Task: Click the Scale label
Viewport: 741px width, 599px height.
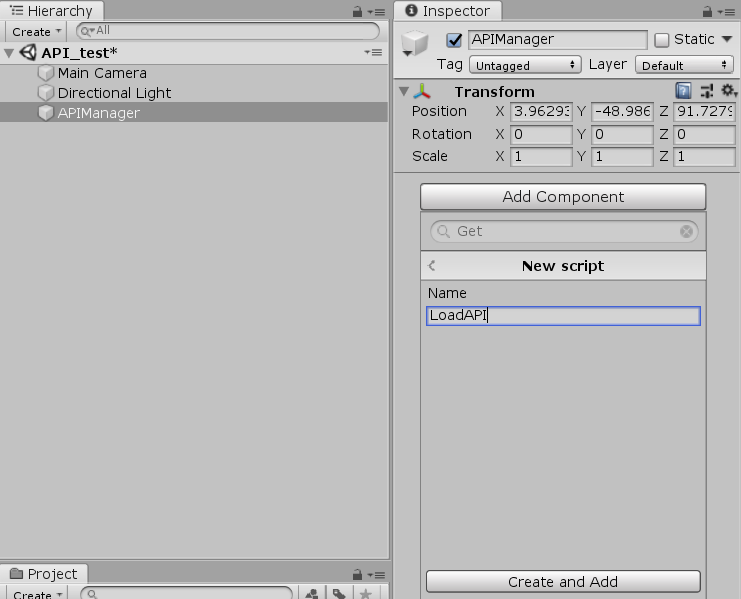Action: point(430,156)
